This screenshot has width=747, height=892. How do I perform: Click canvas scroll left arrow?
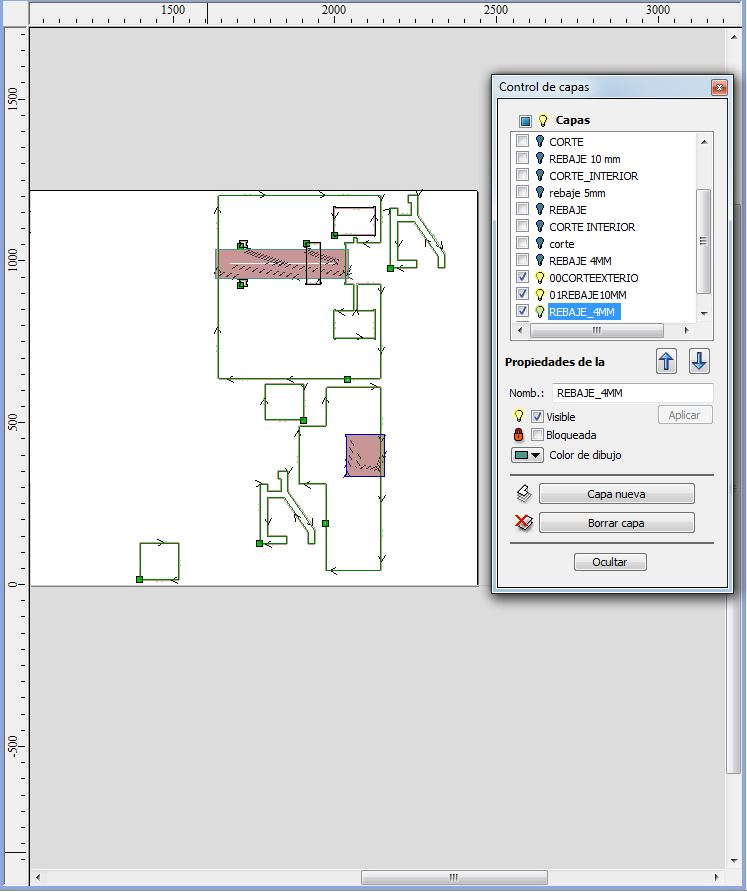(38, 877)
